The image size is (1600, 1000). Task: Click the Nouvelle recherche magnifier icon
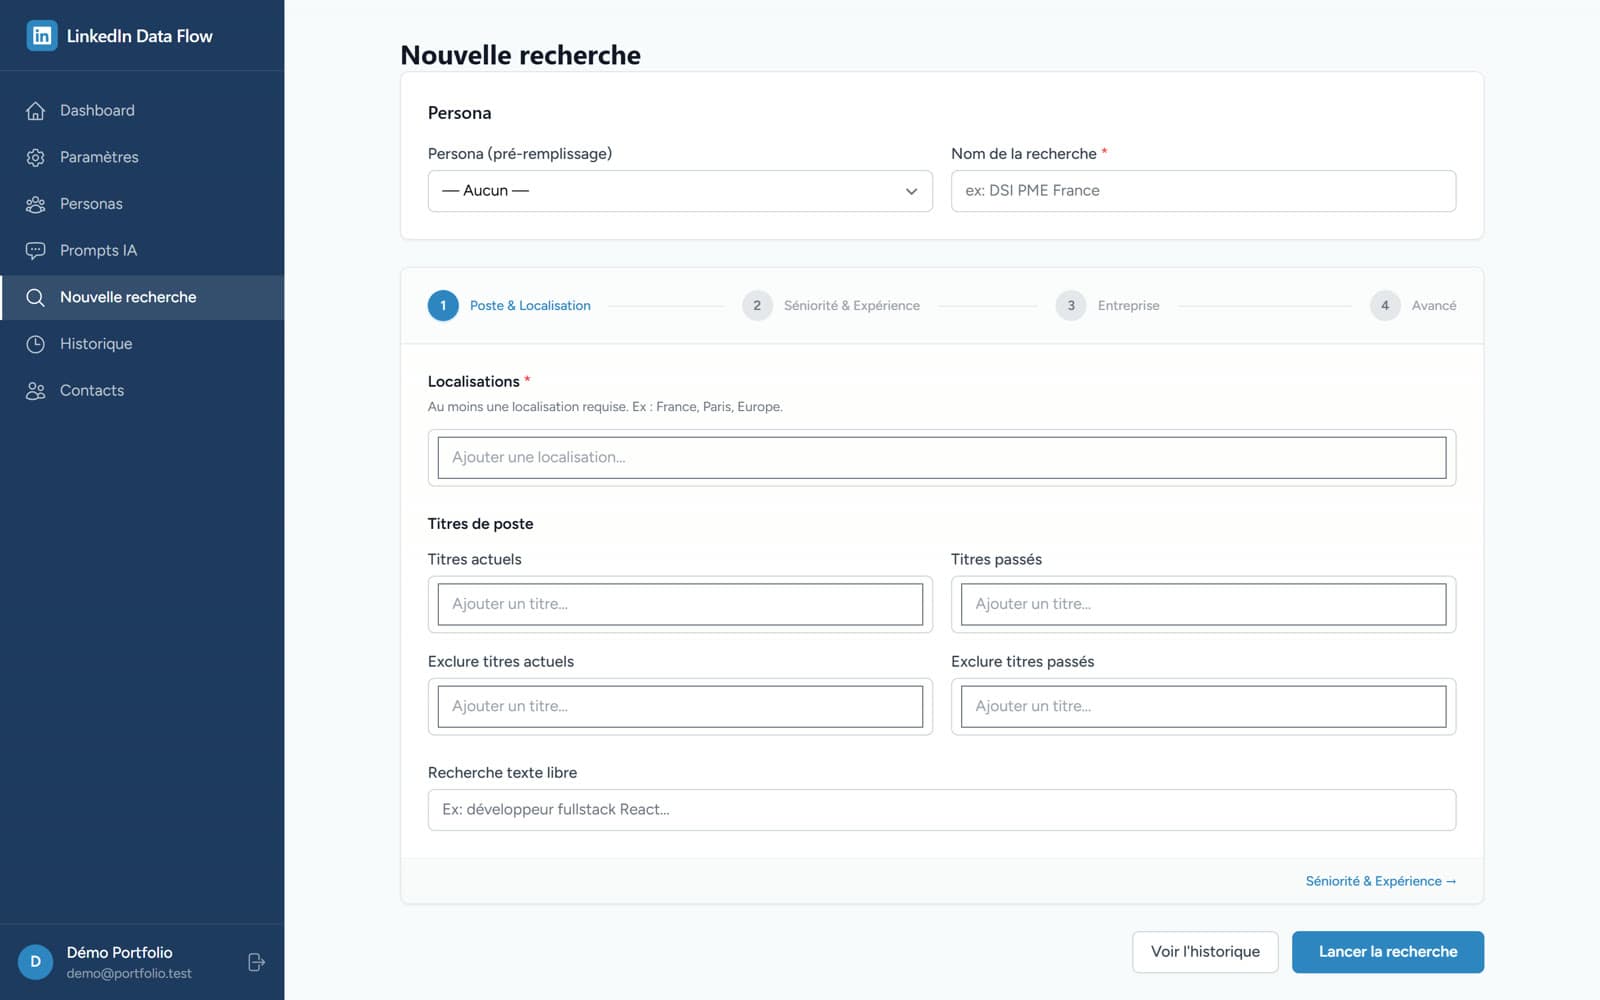click(35, 297)
